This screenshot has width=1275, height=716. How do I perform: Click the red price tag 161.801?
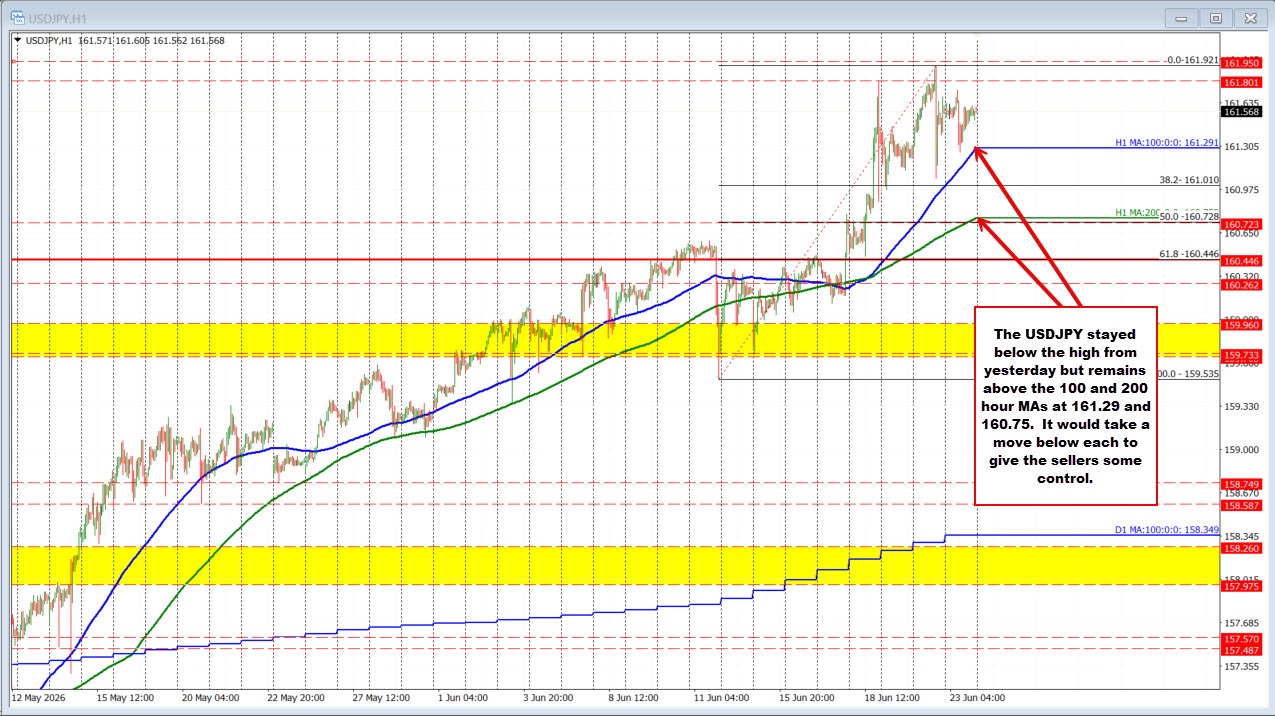point(1243,81)
